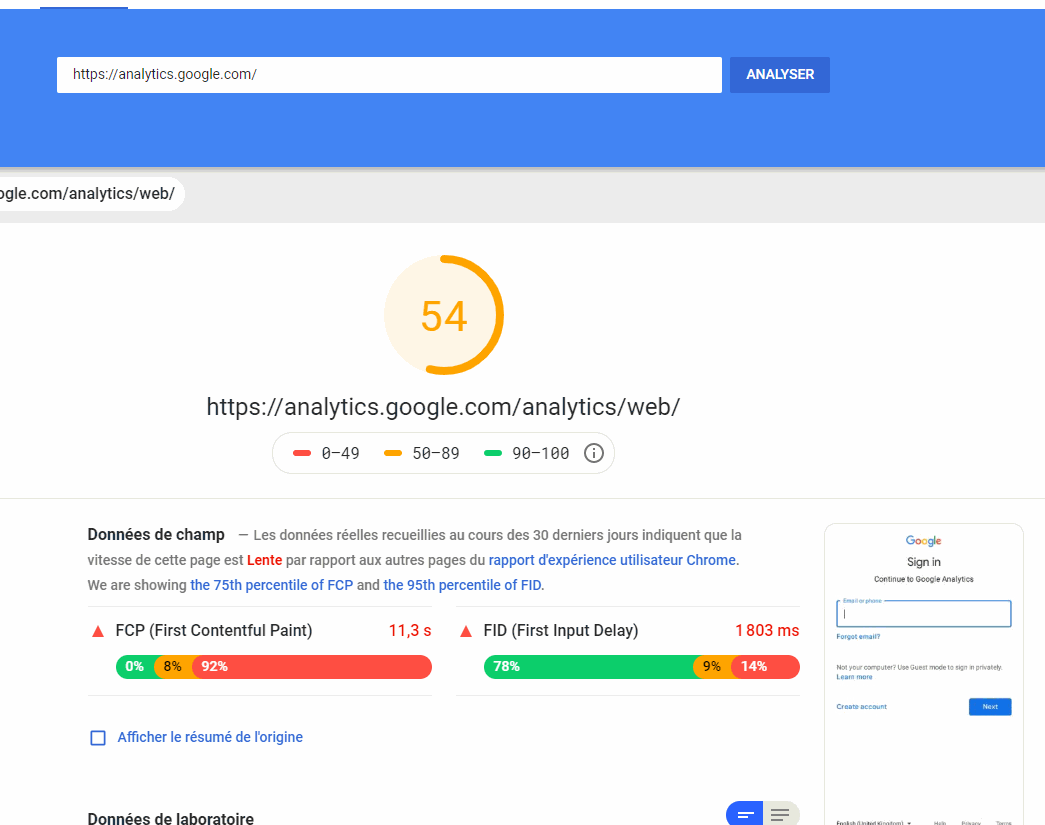The width and height of the screenshot is (1045, 825).
Task: Open the score ranges info icon
Action: (593, 453)
